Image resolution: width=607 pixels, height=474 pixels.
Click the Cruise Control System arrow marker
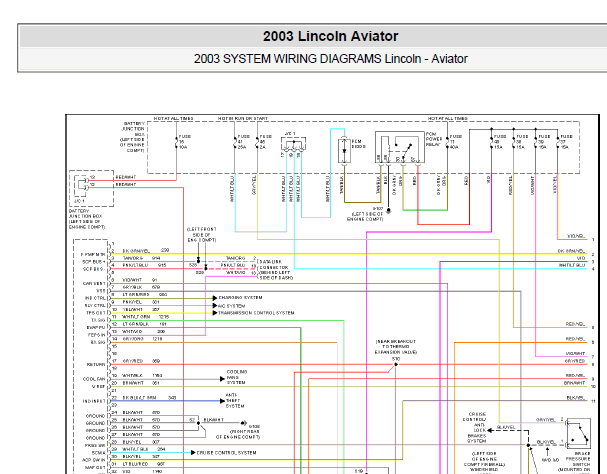(193, 453)
